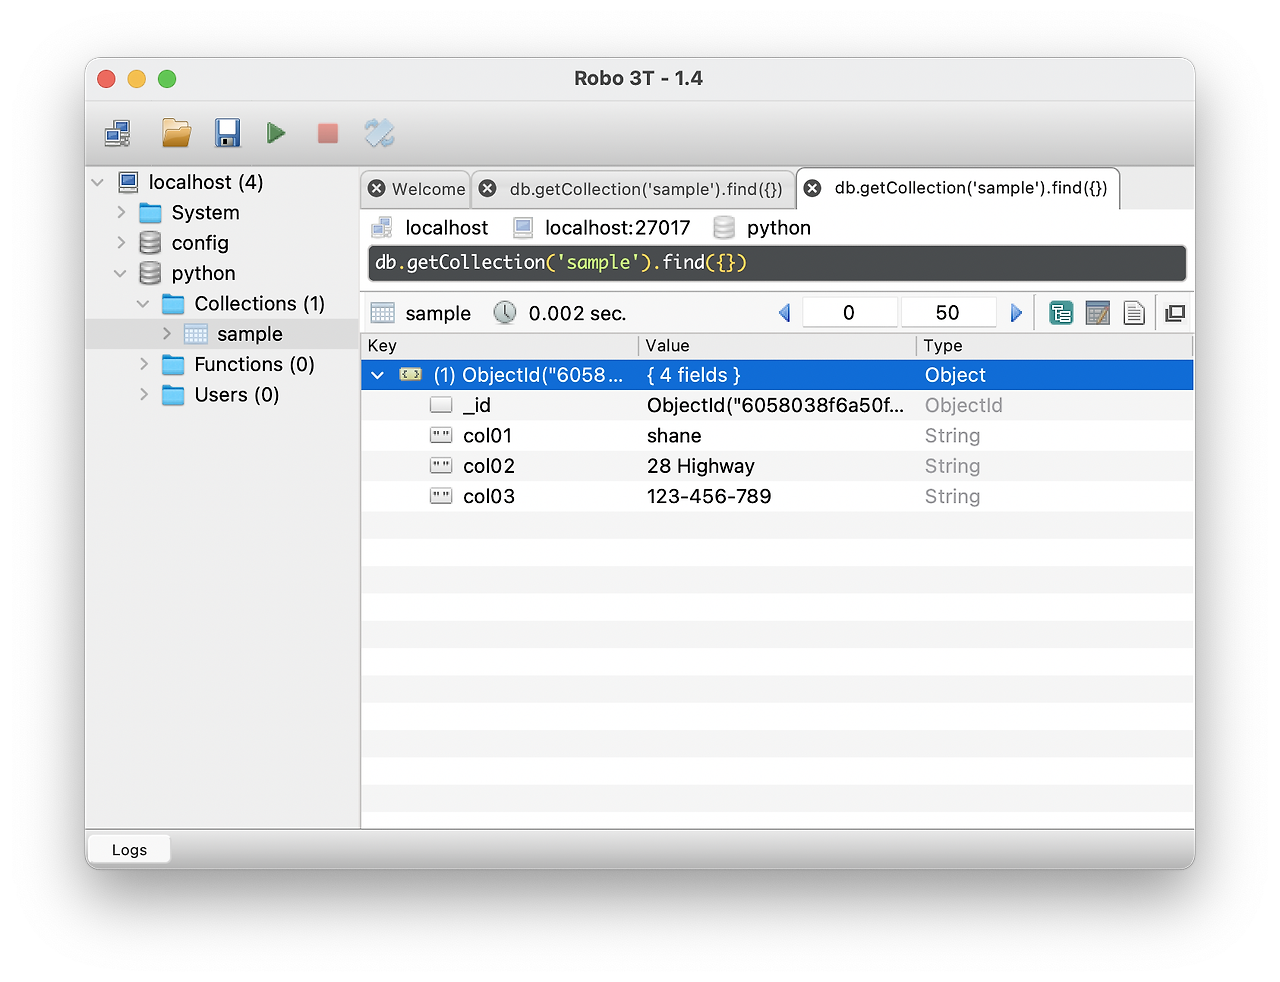Expand the sample collection node

tap(167, 334)
